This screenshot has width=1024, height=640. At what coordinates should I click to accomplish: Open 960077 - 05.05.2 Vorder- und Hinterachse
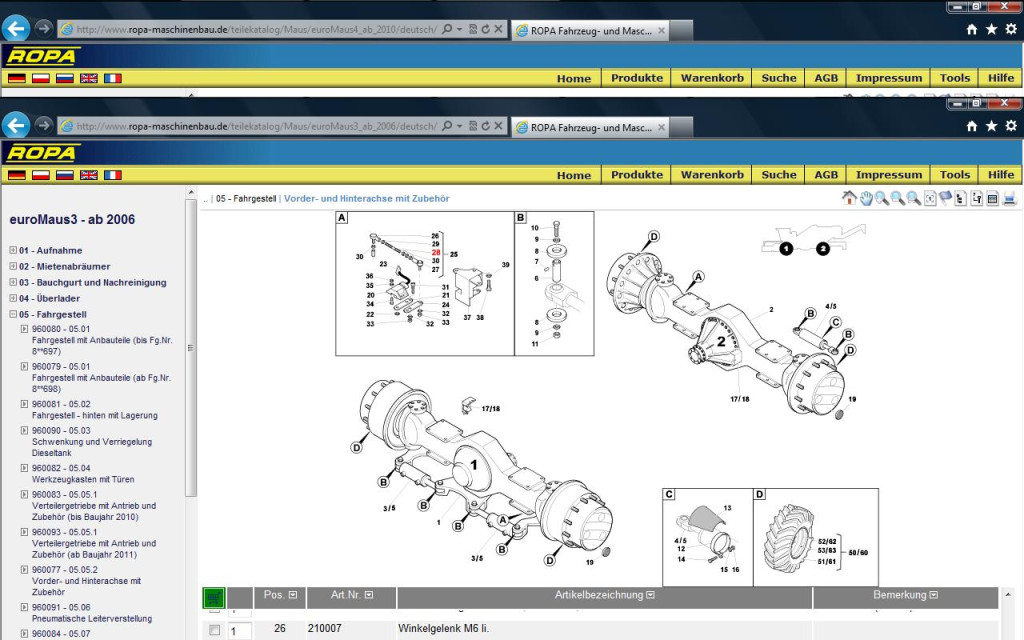86,581
